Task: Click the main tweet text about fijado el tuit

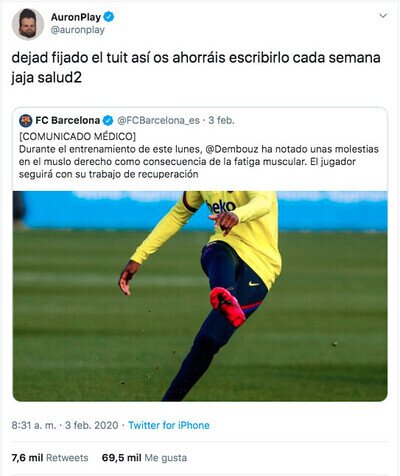Action: pyautogui.click(x=196, y=68)
